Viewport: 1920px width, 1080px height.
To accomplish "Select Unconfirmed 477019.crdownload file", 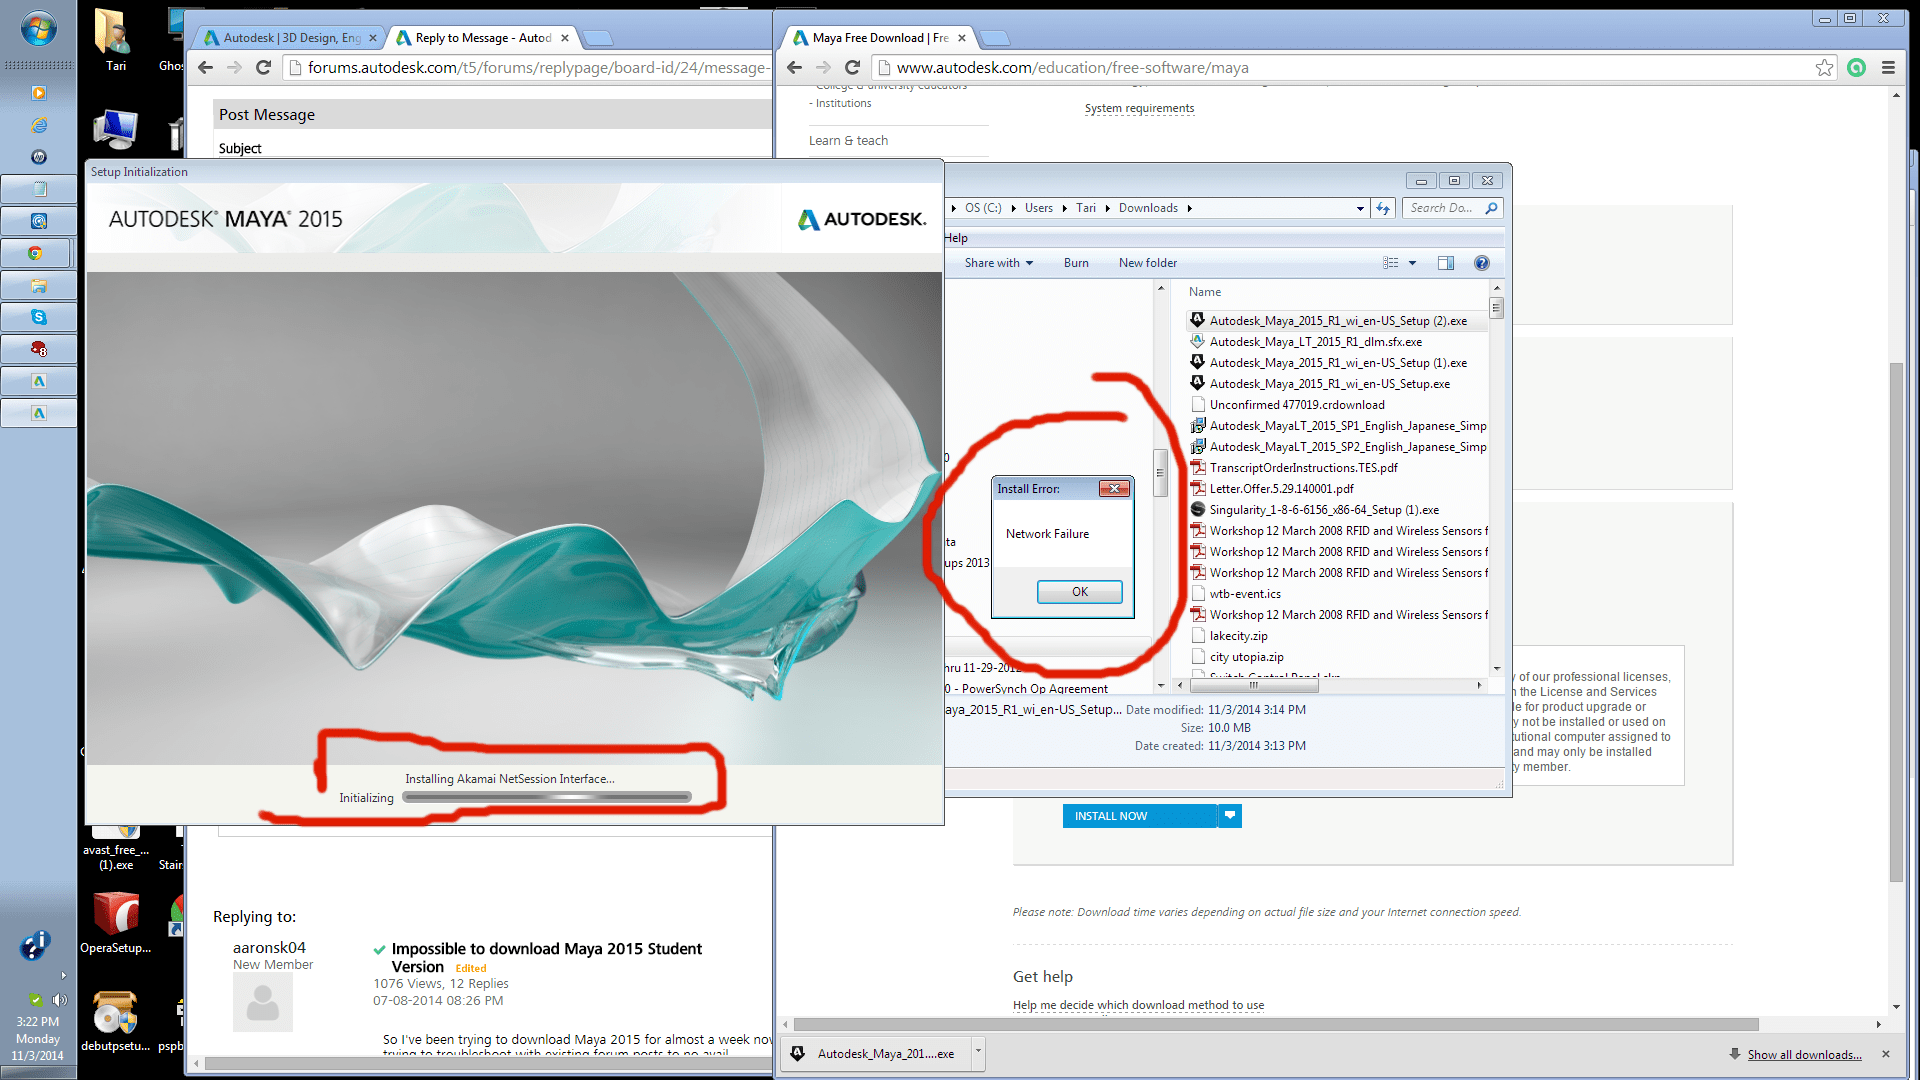I will point(1297,405).
